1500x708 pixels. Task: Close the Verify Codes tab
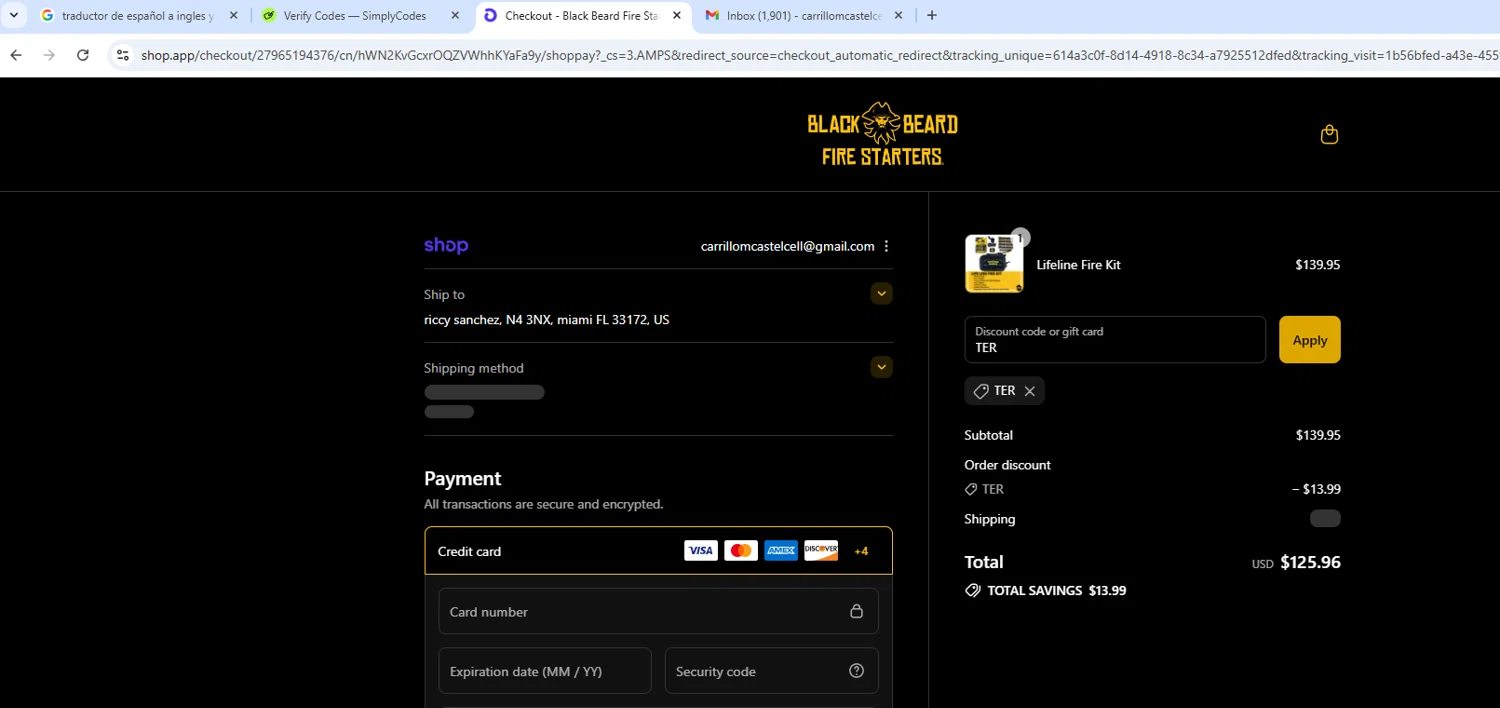pos(455,16)
